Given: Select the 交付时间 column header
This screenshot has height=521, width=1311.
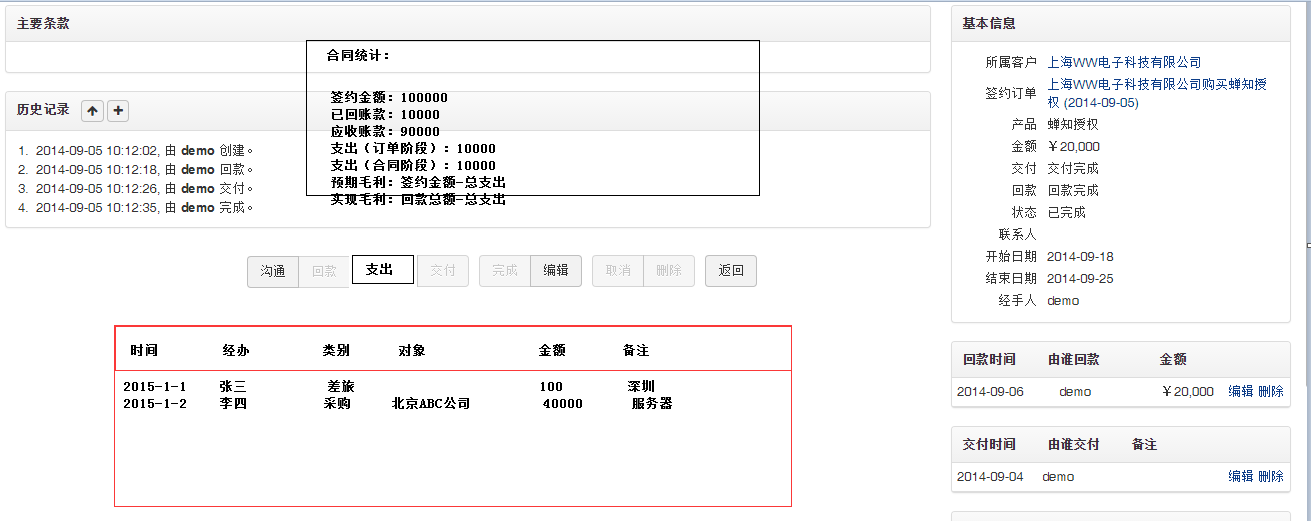Looking at the screenshot, I should point(989,444).
